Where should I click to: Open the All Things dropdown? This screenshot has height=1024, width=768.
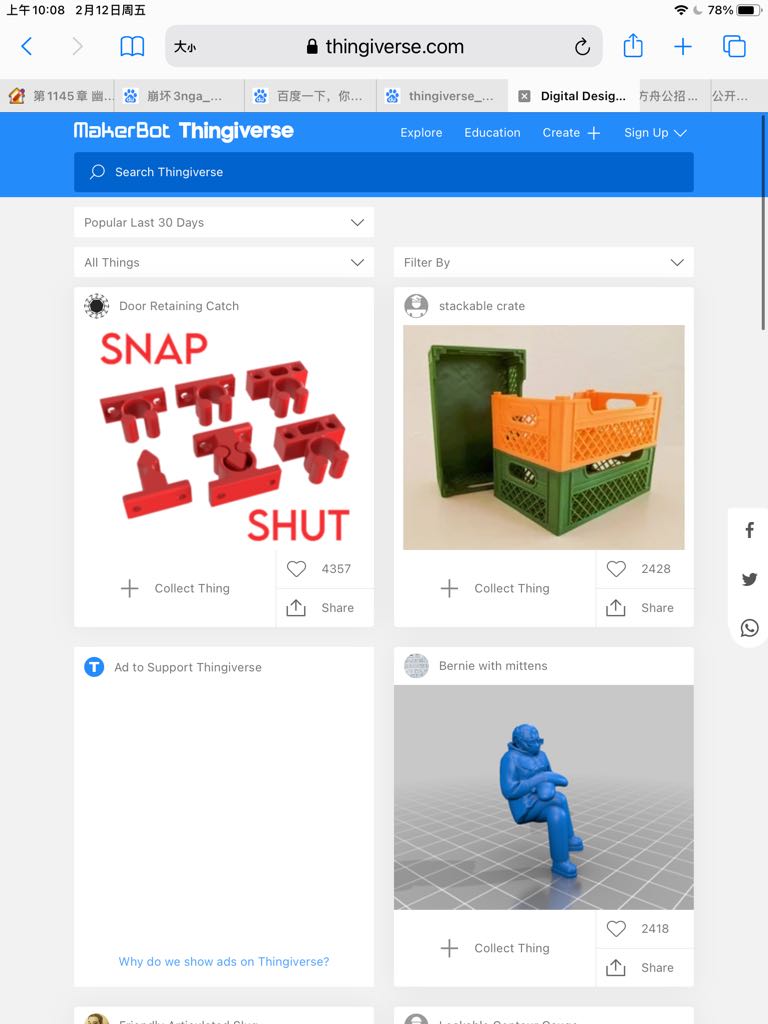224,263
